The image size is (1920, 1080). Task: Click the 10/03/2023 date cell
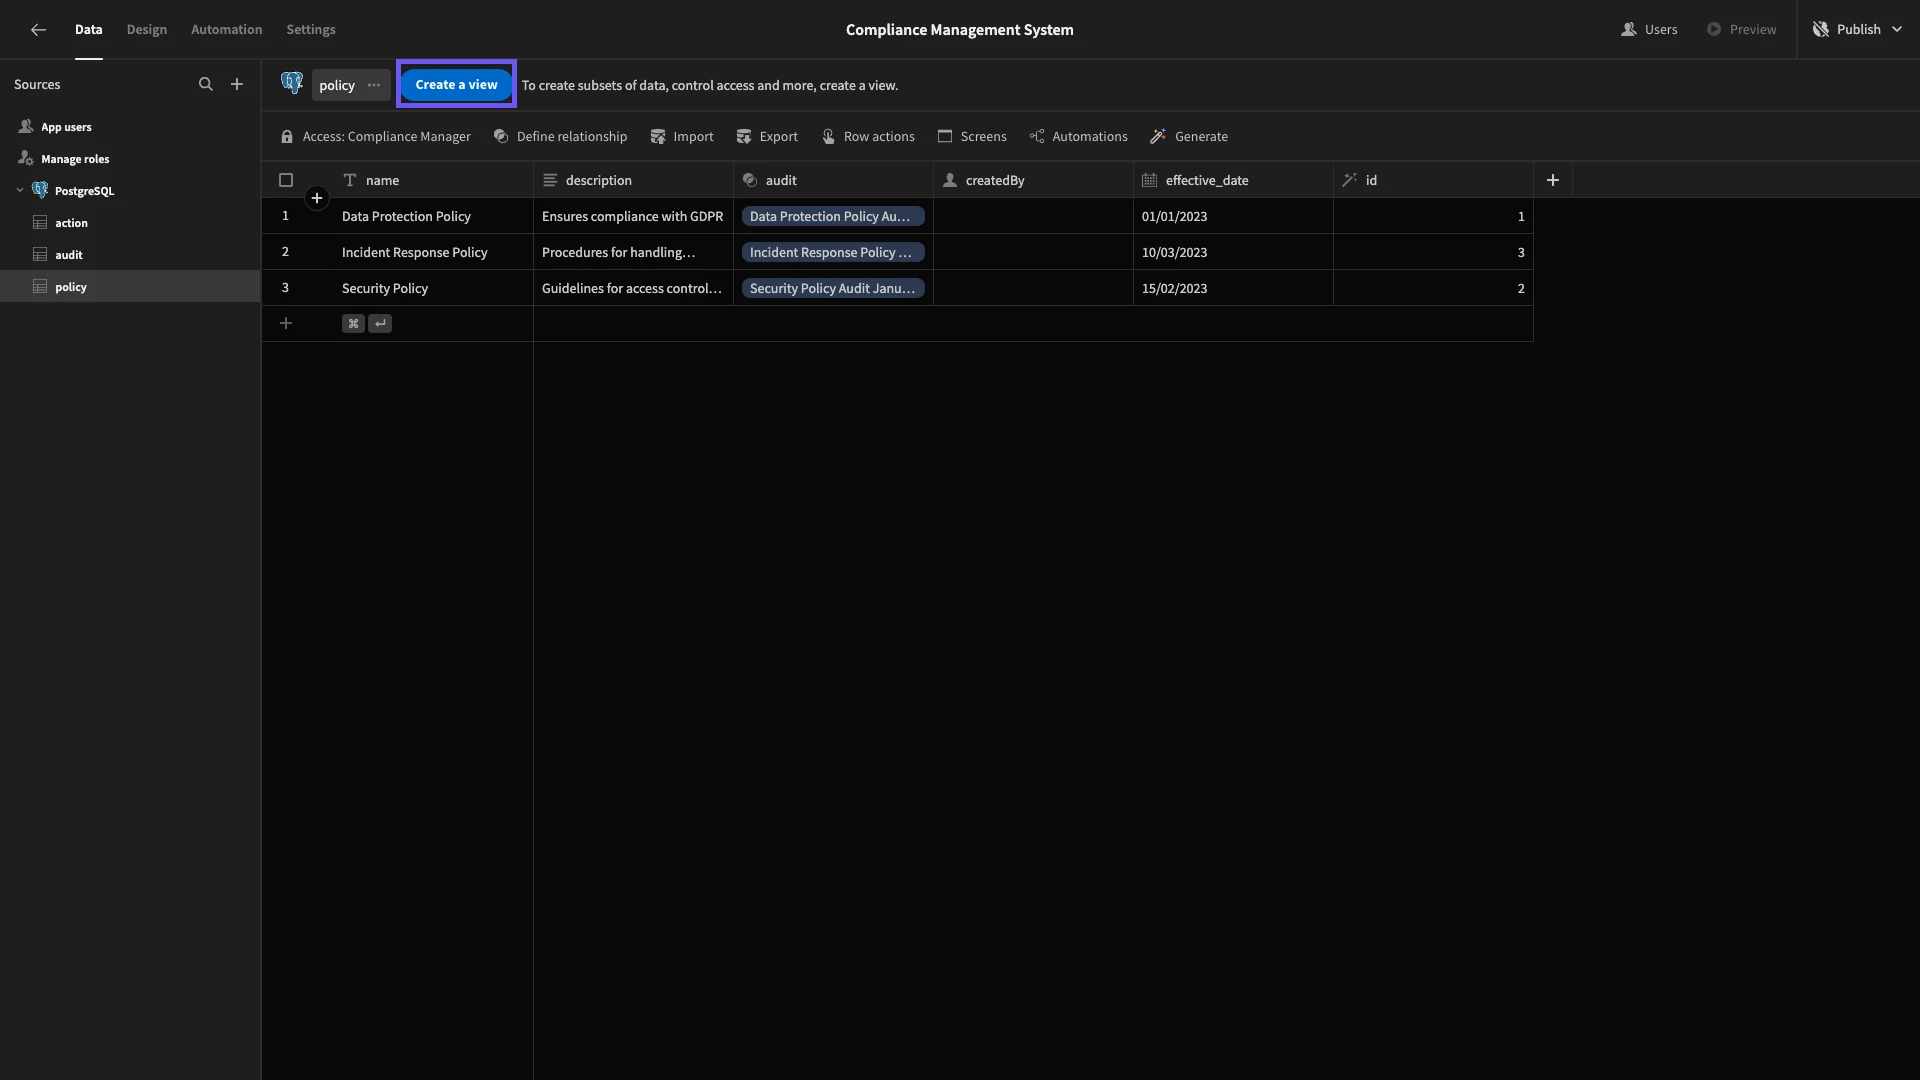[x=1233, y=252]
